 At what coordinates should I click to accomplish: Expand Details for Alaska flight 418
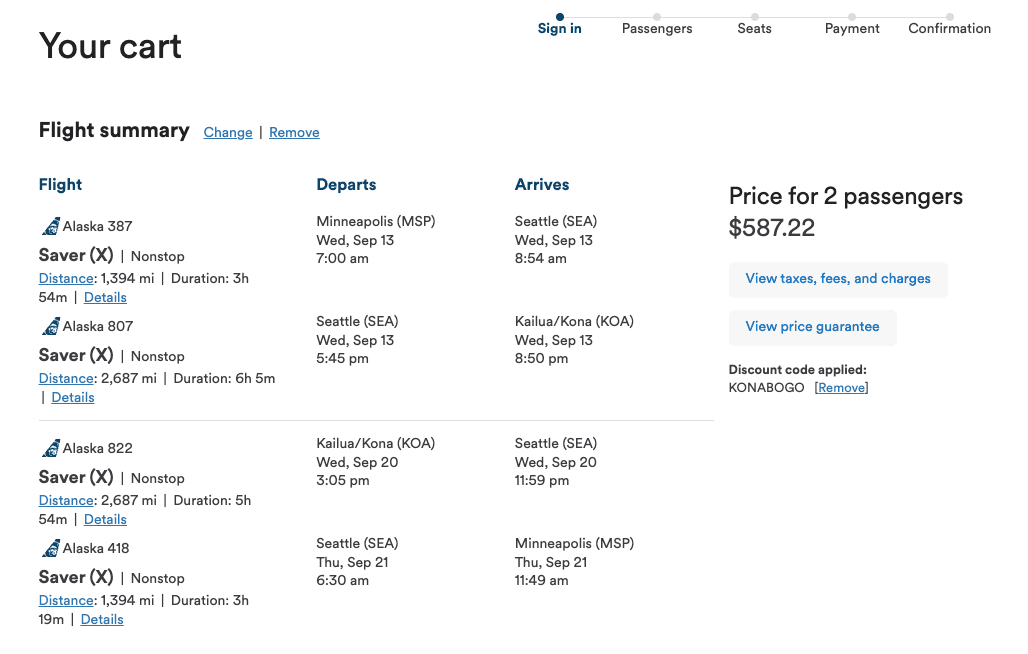pyautogui.click(x=104, y=619)
